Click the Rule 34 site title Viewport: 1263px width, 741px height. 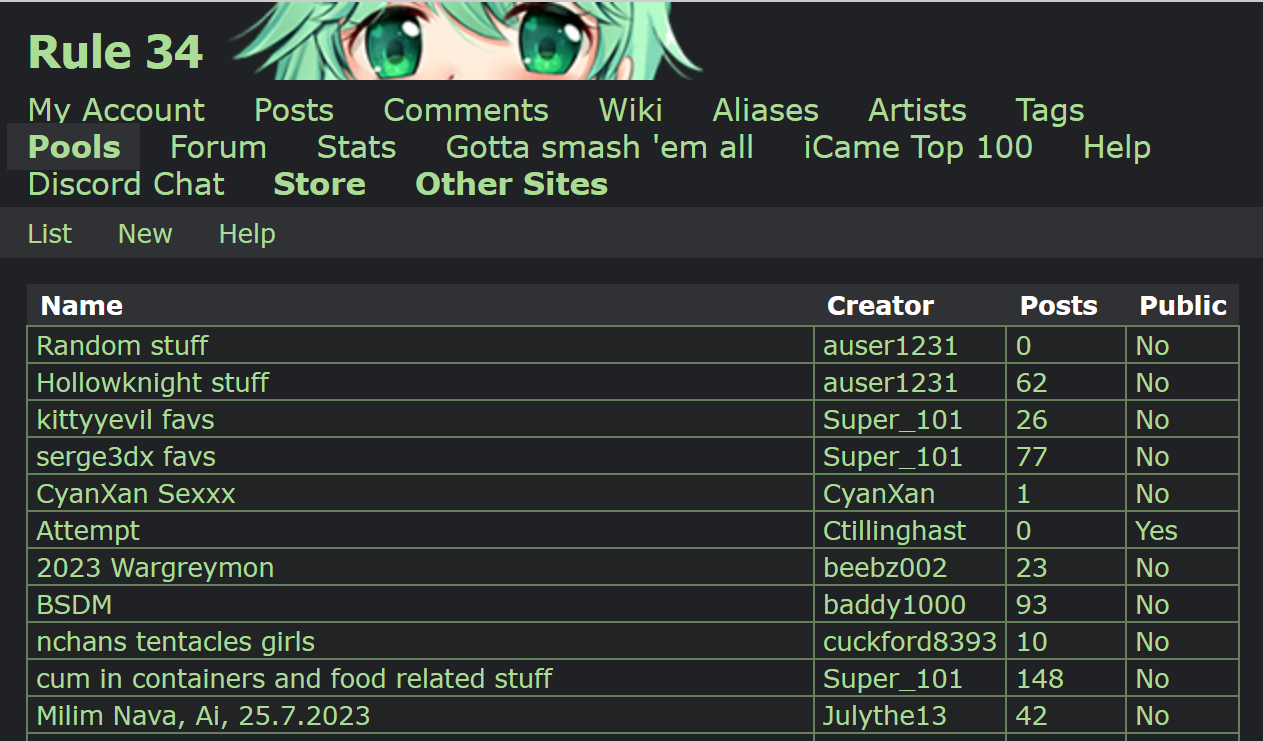click(x=115, y=52)
